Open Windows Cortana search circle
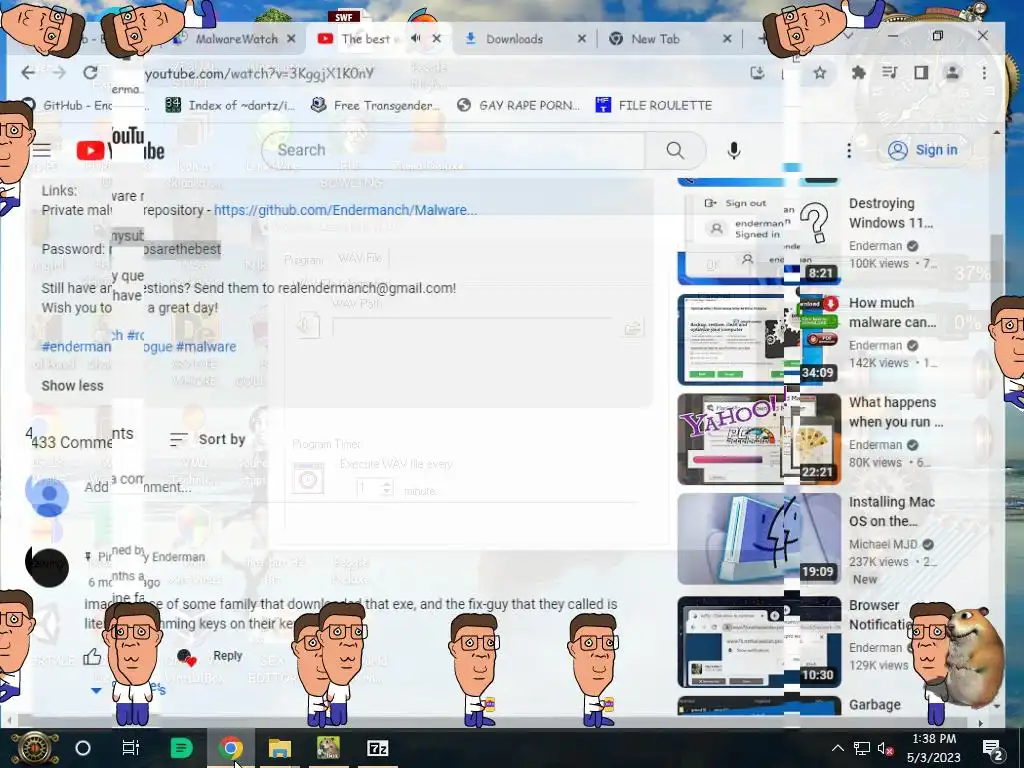1024x768 pixels. click(83, 748)
